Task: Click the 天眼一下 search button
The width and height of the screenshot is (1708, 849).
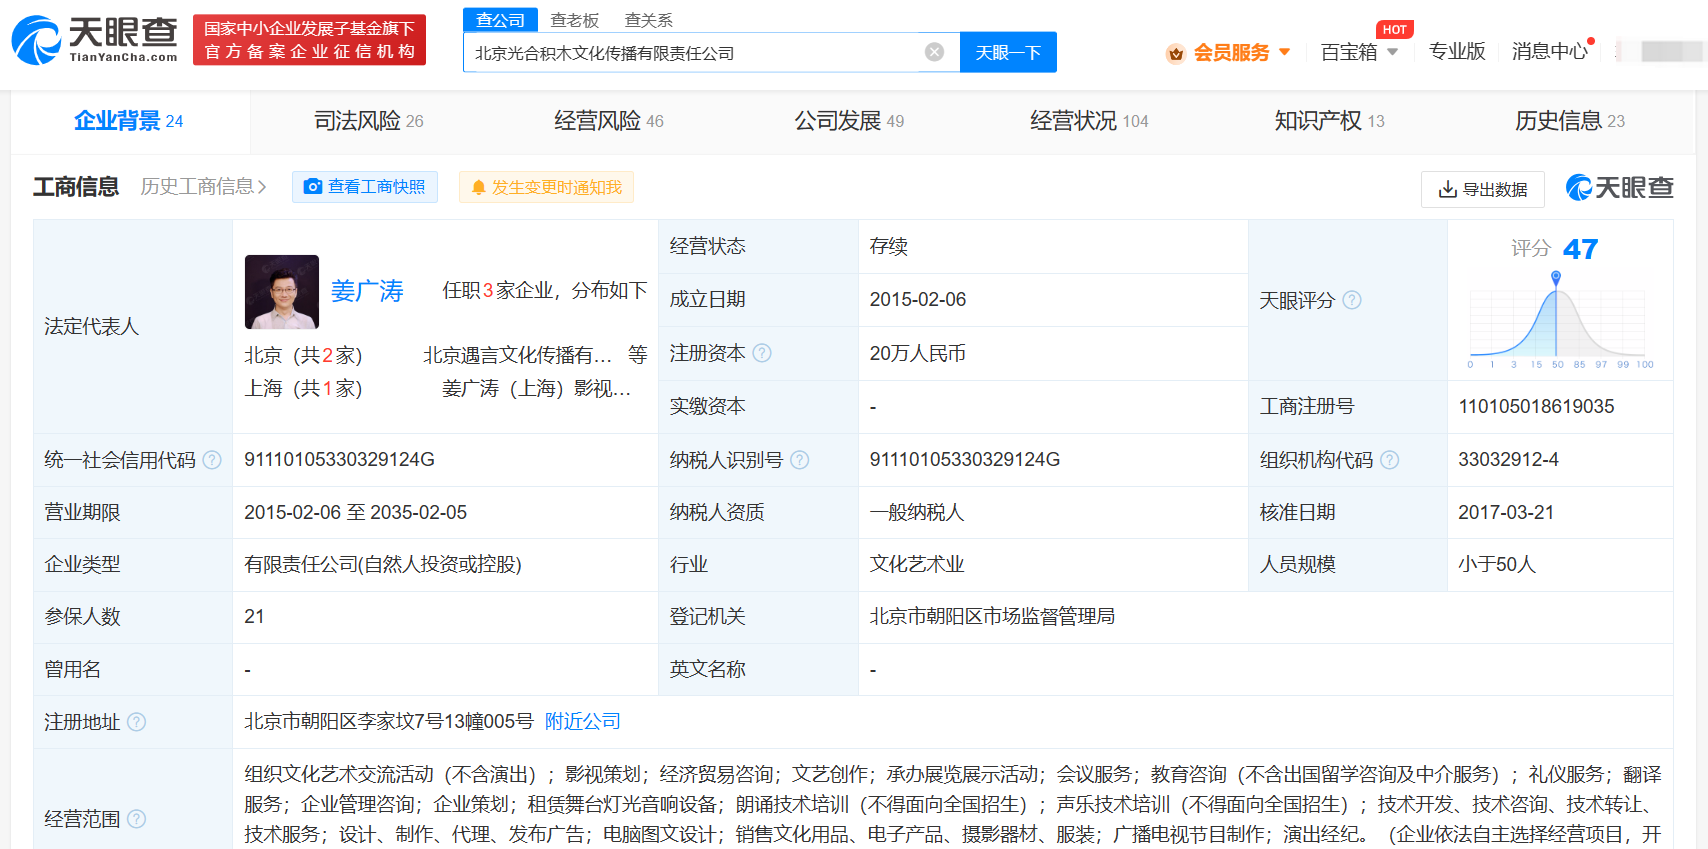Action: click(x=1008, y=52)
